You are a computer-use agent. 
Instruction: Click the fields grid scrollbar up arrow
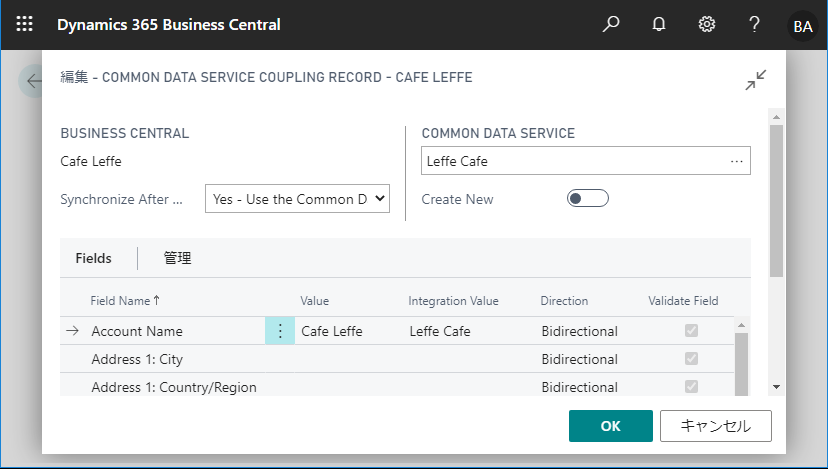point(741,325)
